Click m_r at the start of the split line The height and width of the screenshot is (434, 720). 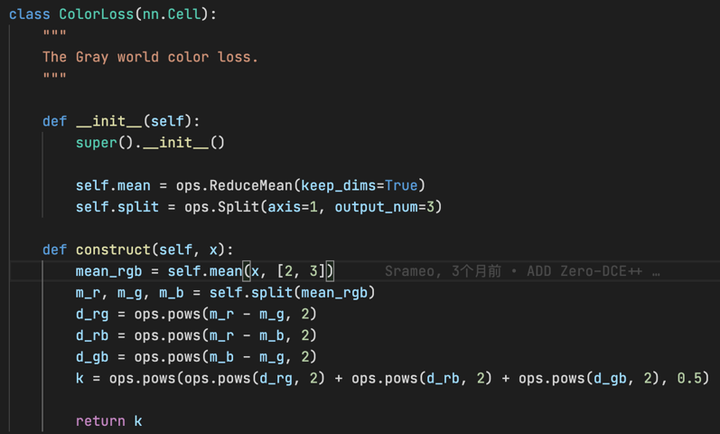pyautogui.click(x=88, y=292)
